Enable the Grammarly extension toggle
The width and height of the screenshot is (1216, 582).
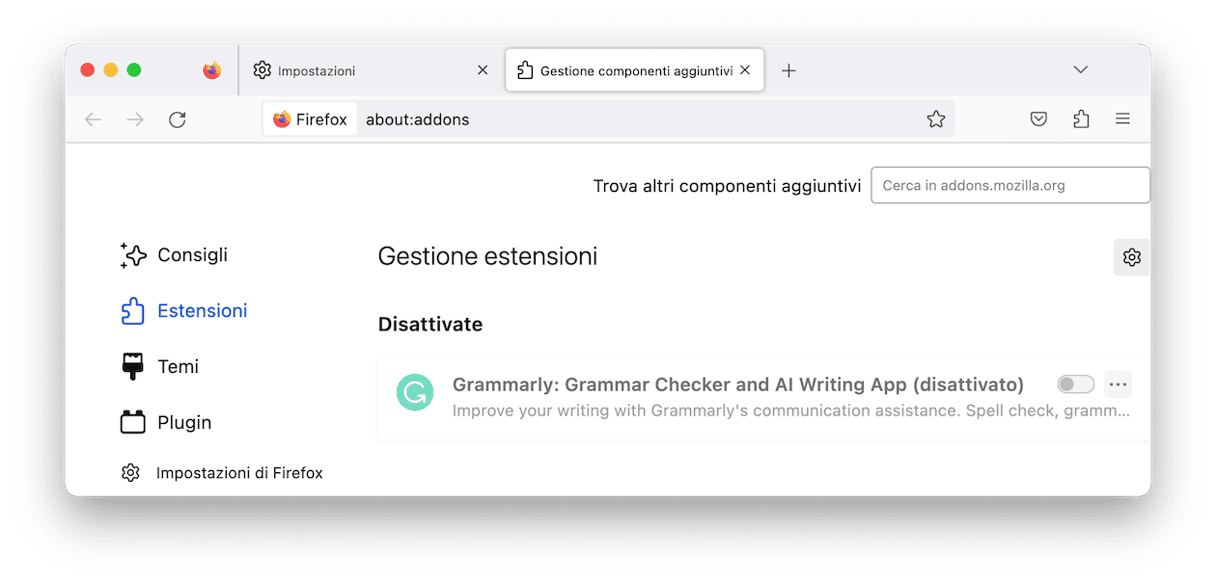coord(1076,384)
